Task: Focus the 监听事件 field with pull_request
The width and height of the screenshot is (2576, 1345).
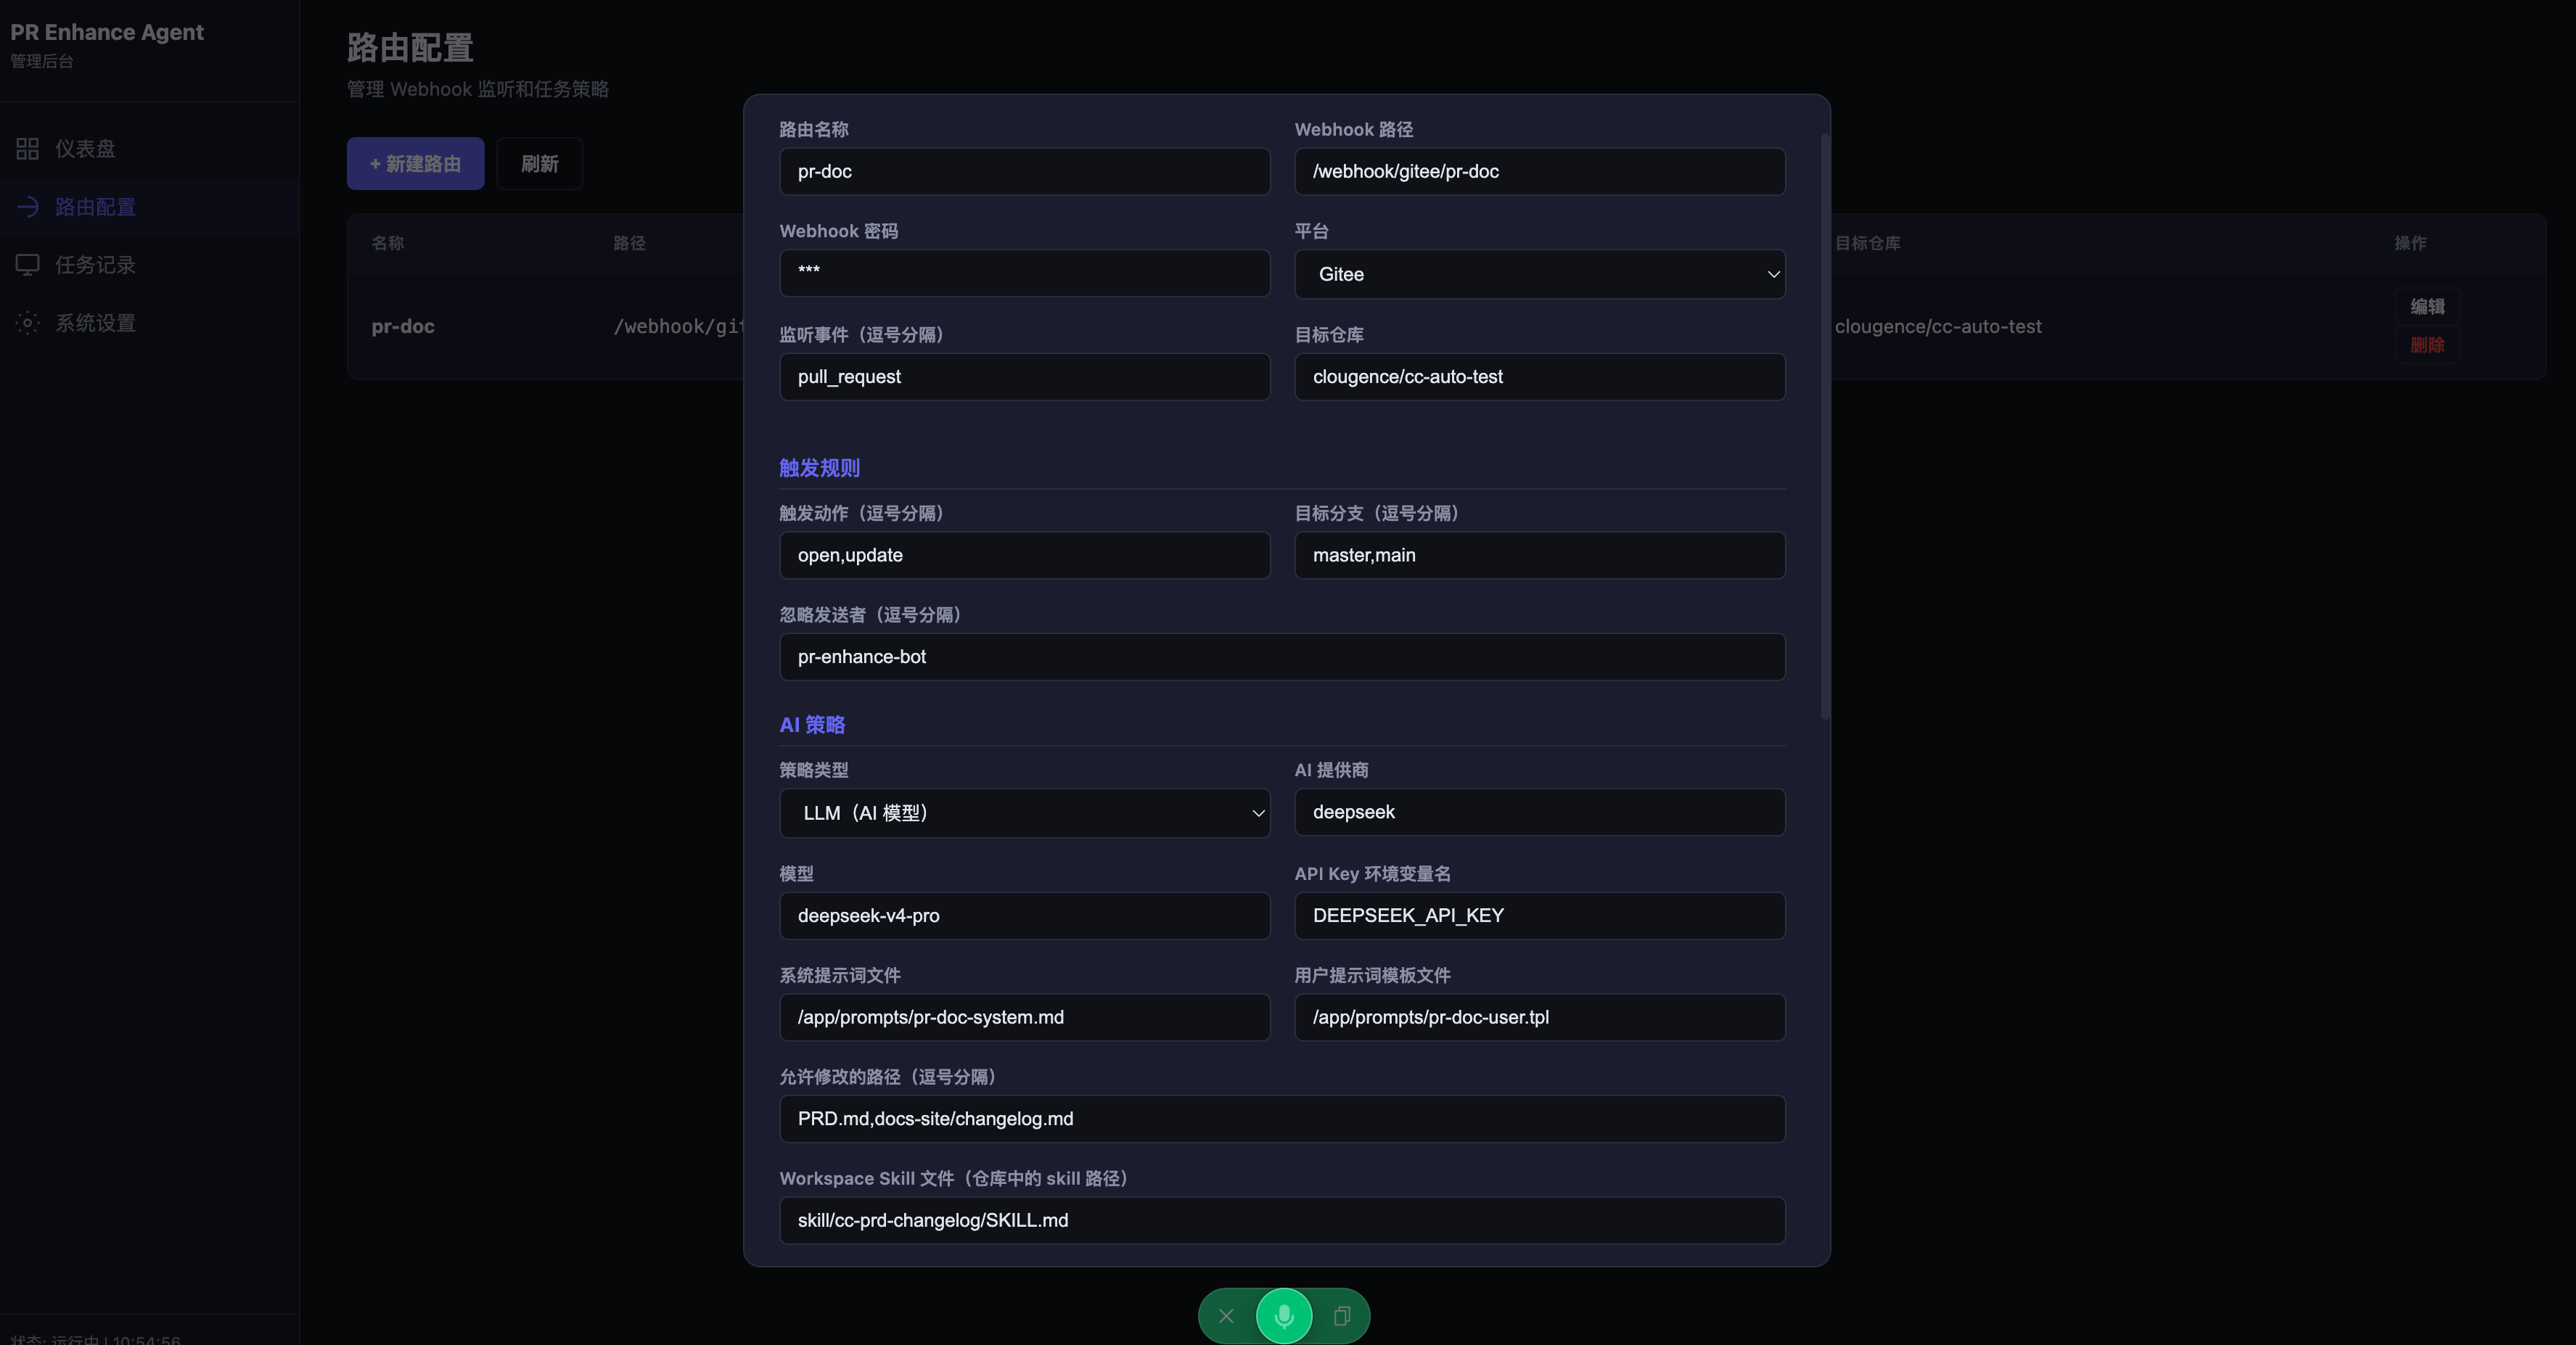Action: (1025, 377)
